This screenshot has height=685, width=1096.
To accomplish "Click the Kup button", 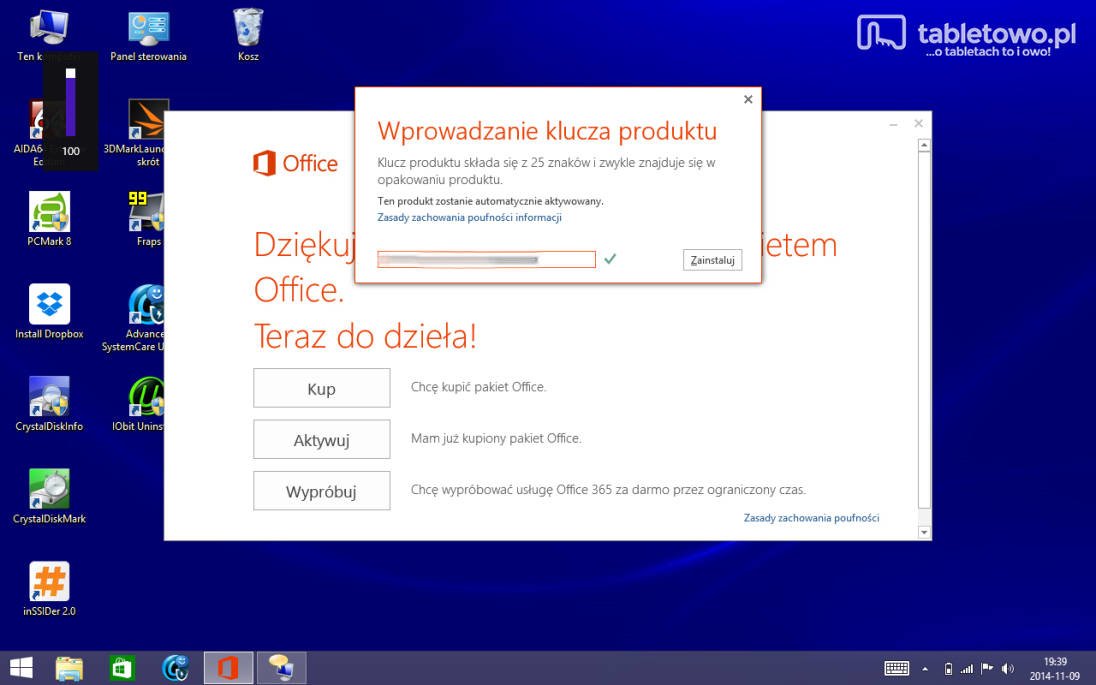I will [322, 388].
